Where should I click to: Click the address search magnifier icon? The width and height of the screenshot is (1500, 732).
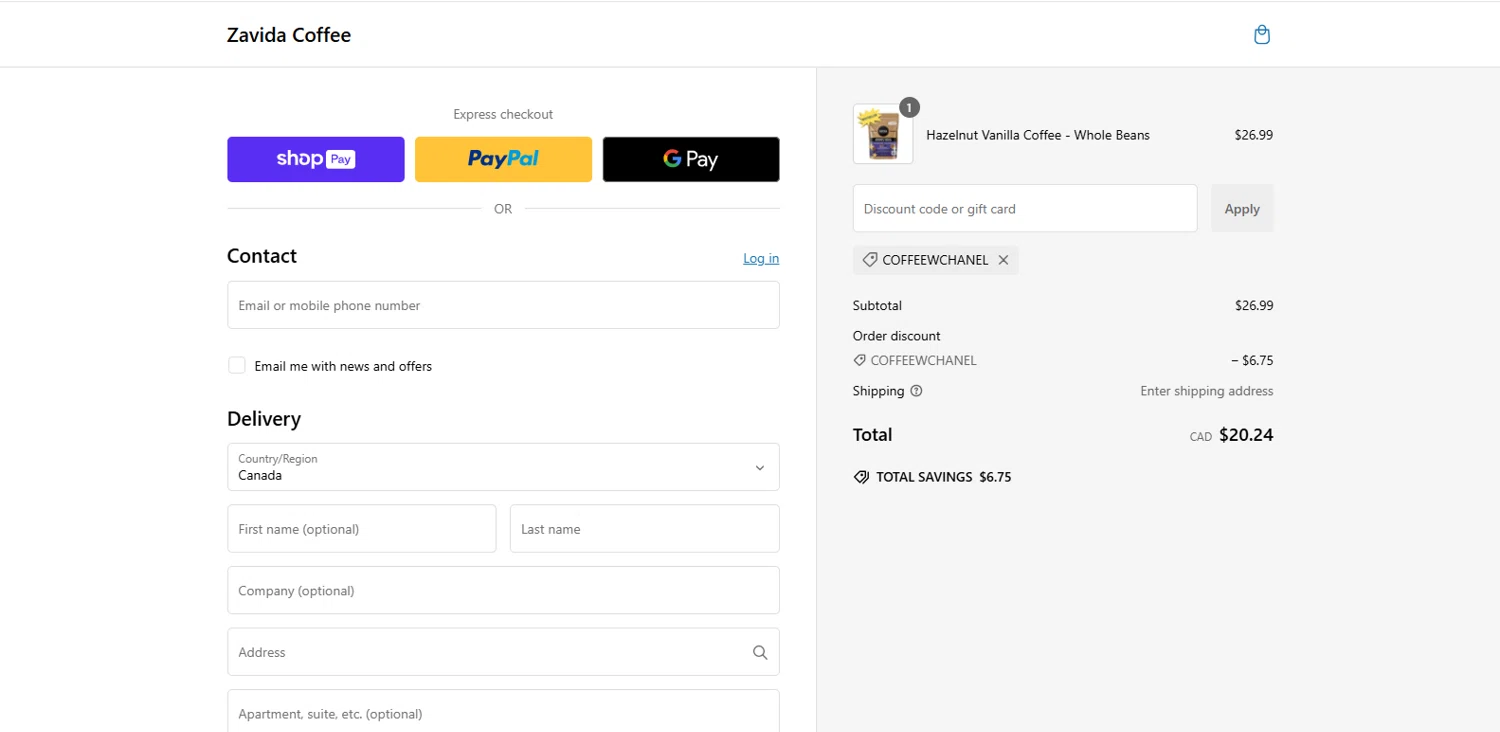click(760, 652)
